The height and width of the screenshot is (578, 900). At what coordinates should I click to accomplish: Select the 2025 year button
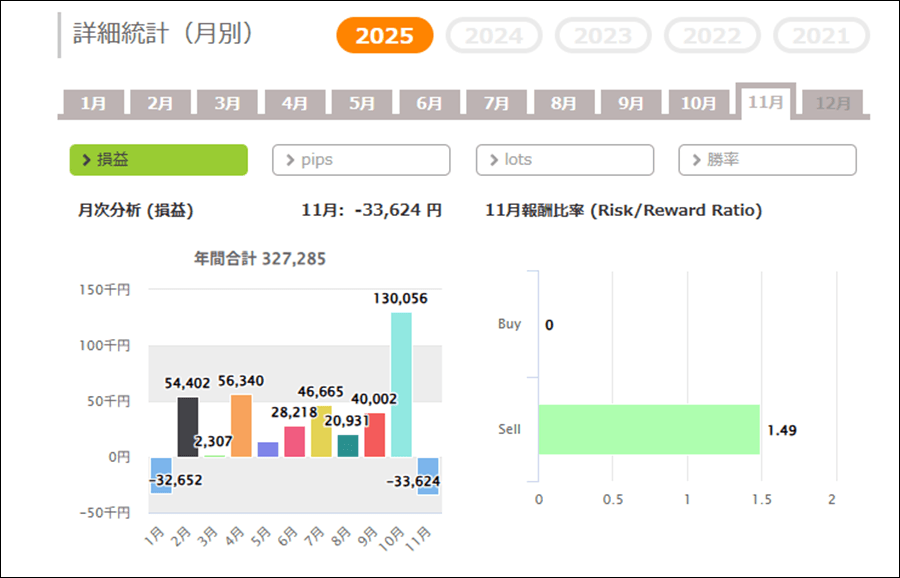(385, 36)
